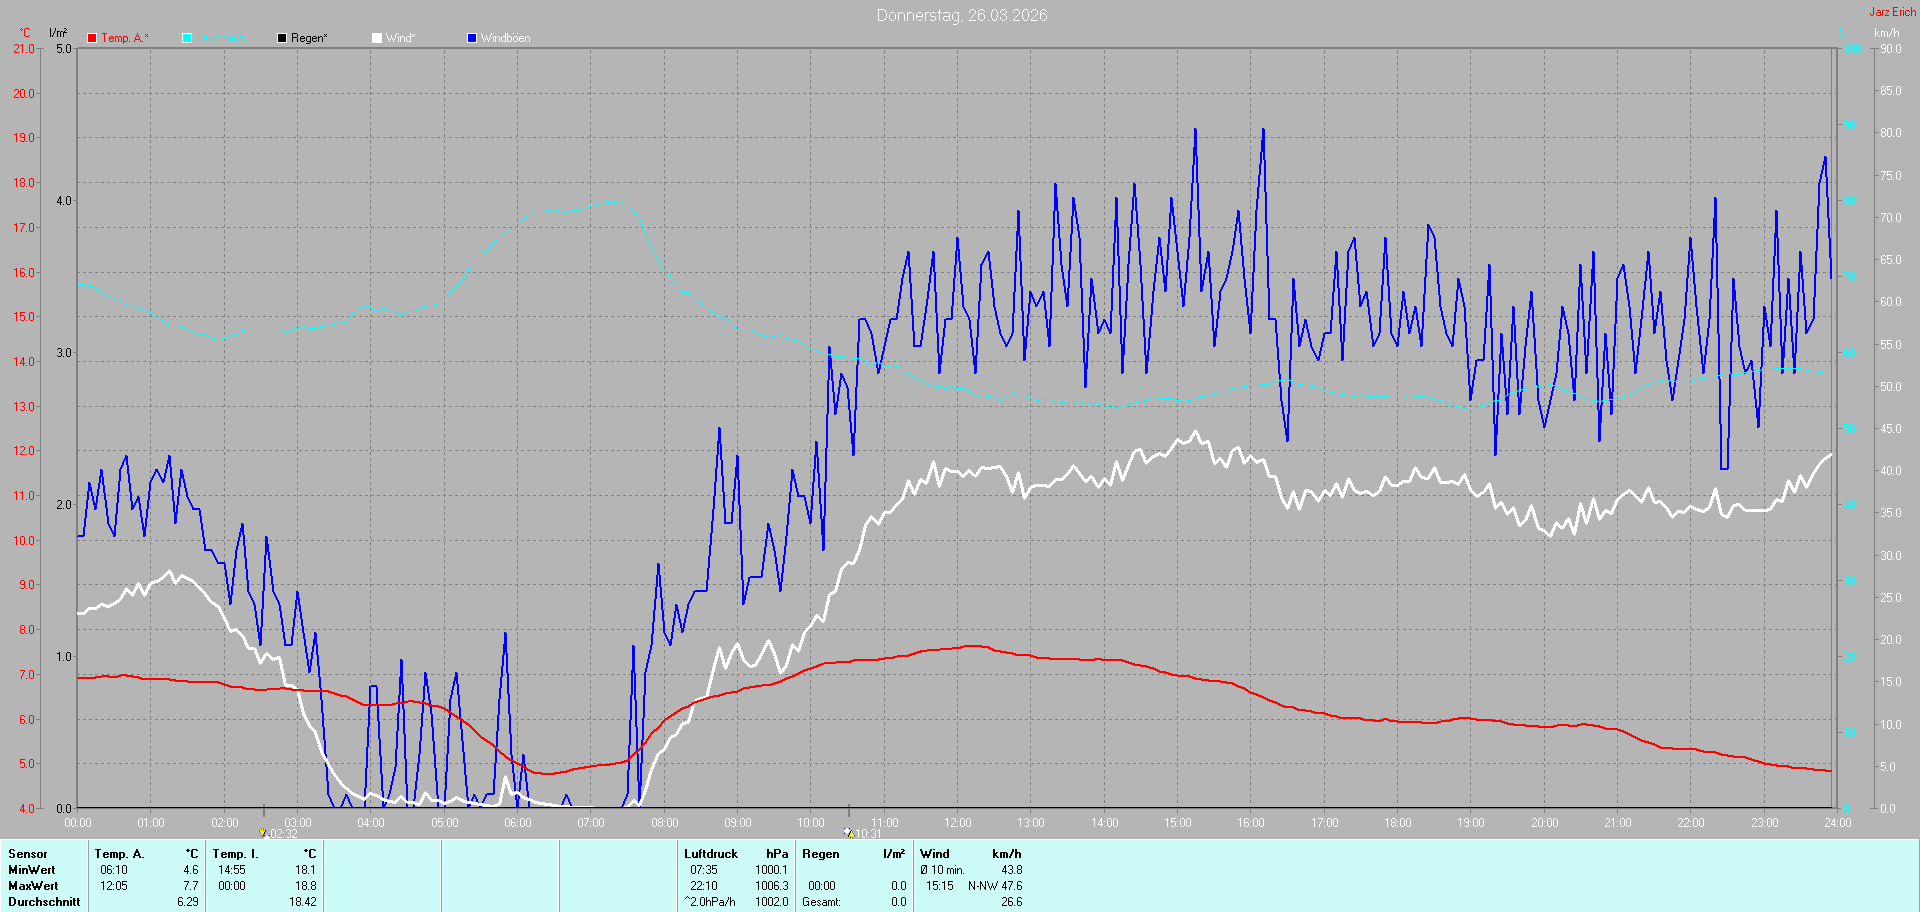Click the moon marker at 02:32
The height and width of the screenshot is (912, 1920).
pyautogui.click(x=263, y=832)
